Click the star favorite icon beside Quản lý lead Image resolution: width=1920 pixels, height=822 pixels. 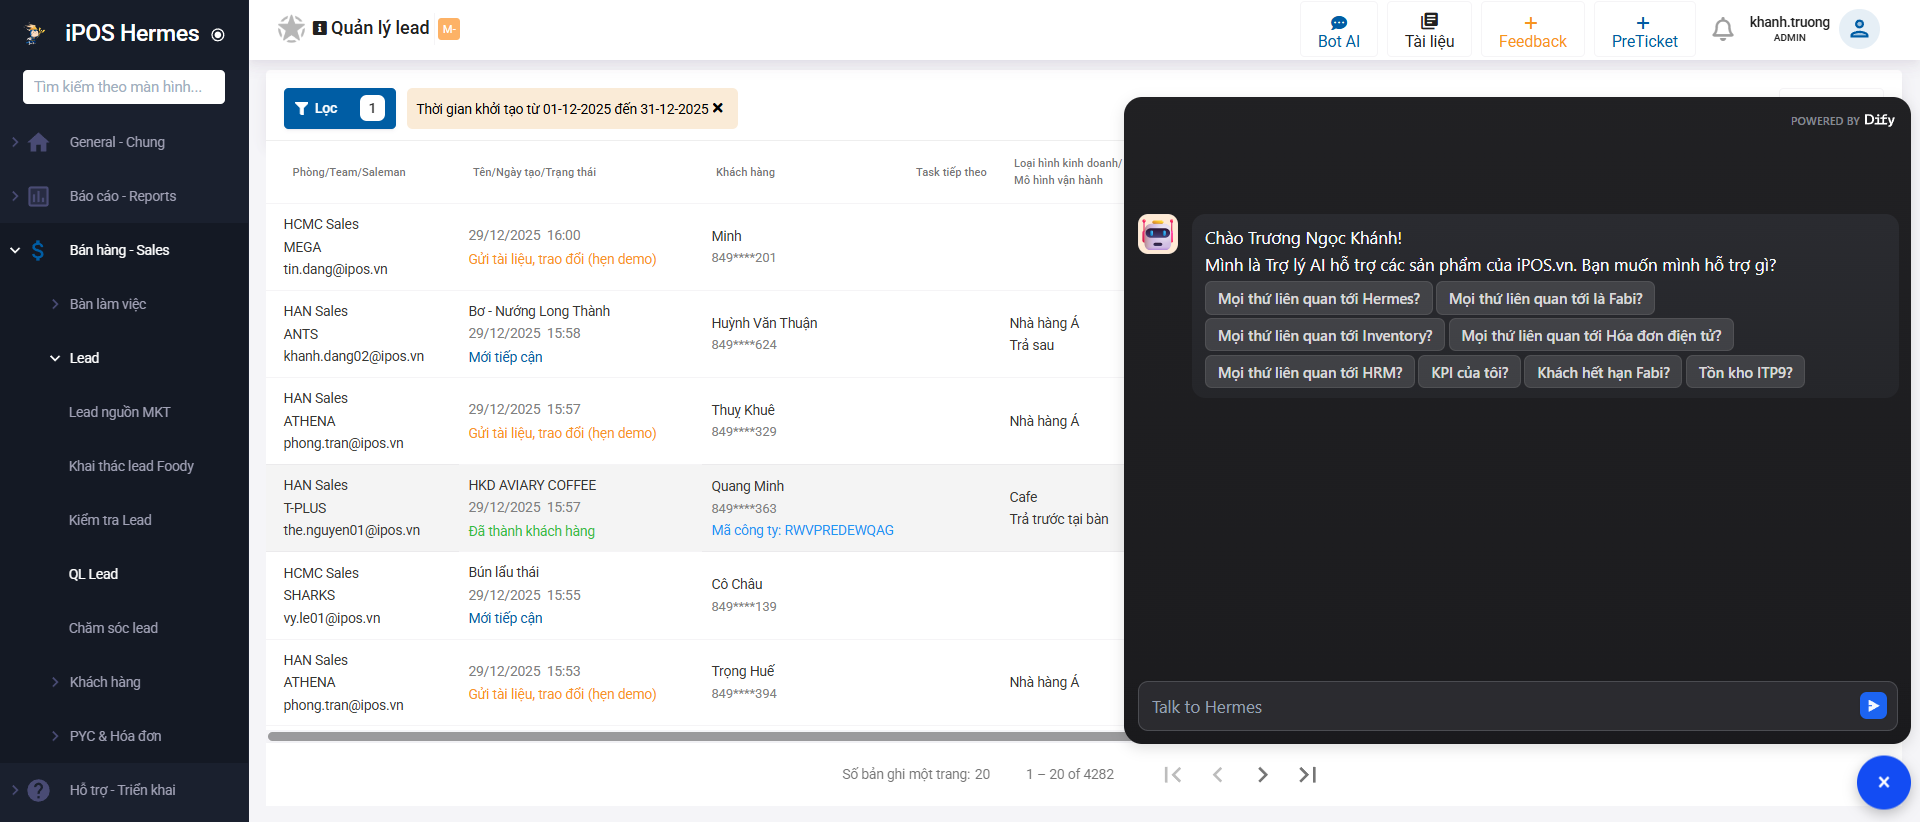click(291, 28)
